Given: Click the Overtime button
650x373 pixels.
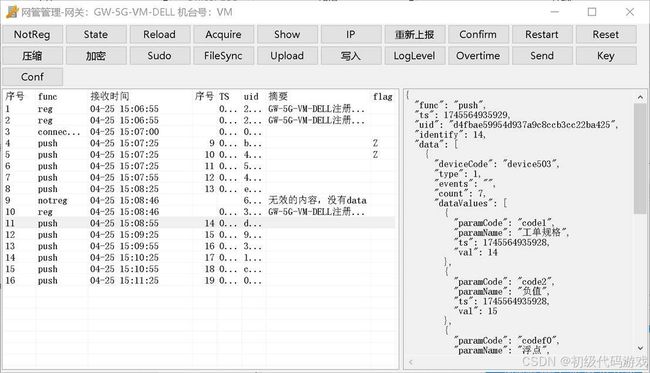Looking at the screenshot, I should (478, 56).
